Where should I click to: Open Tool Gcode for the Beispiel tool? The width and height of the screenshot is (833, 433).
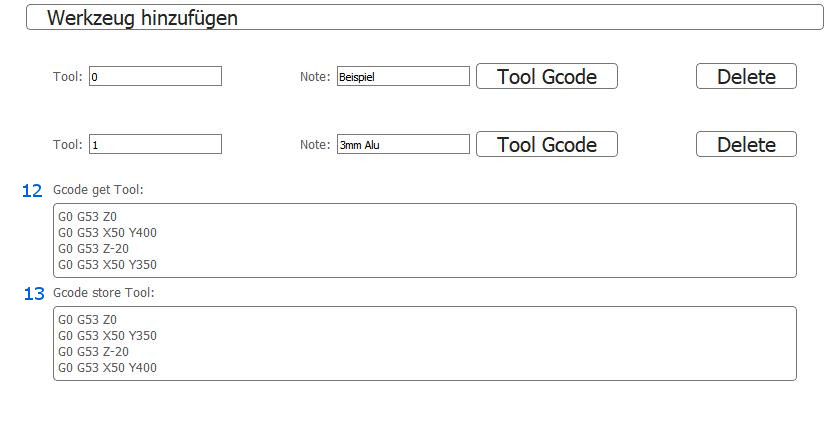pos(547,76)
